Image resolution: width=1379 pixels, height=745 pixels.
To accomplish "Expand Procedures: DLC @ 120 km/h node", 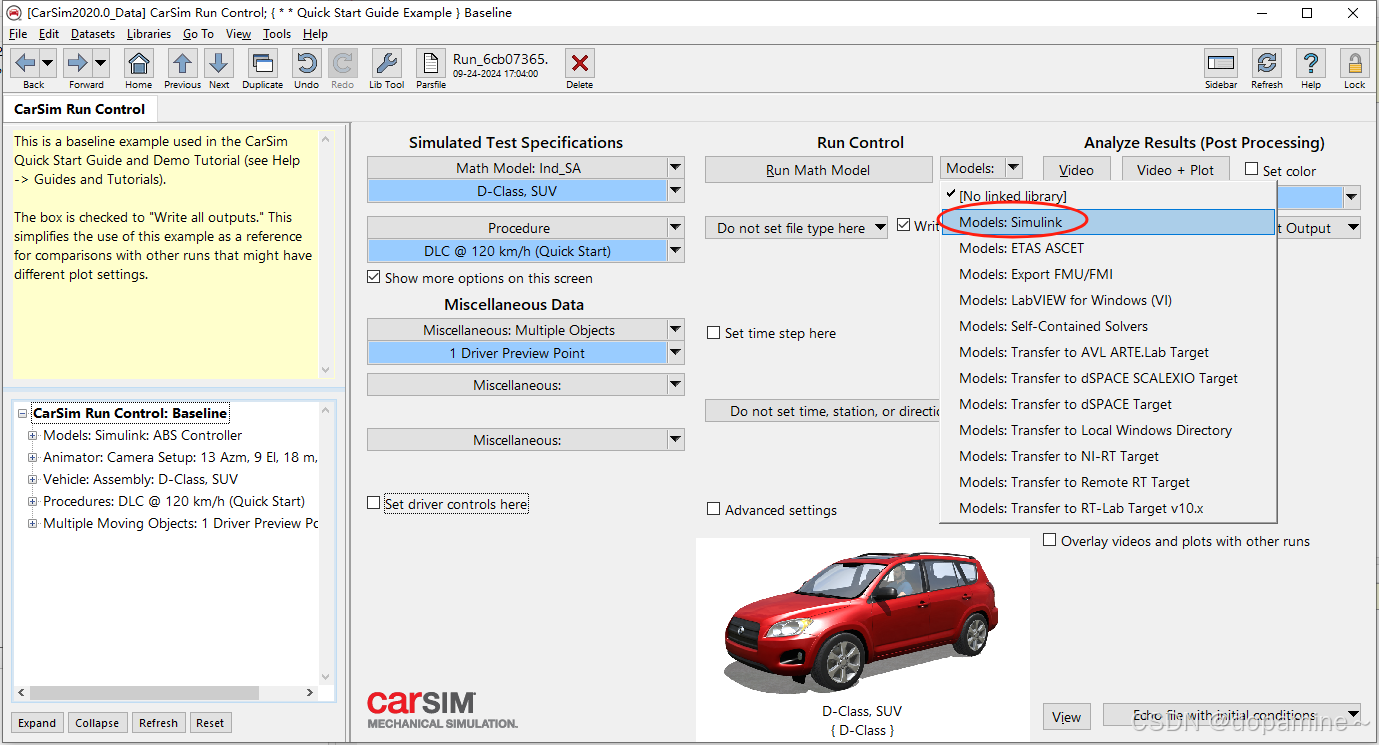I will pos(32,501).
